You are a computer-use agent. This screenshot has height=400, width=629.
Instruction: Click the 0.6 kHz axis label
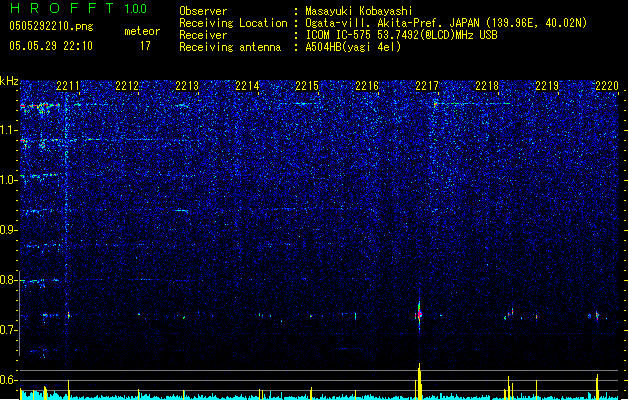click(9, 380)
